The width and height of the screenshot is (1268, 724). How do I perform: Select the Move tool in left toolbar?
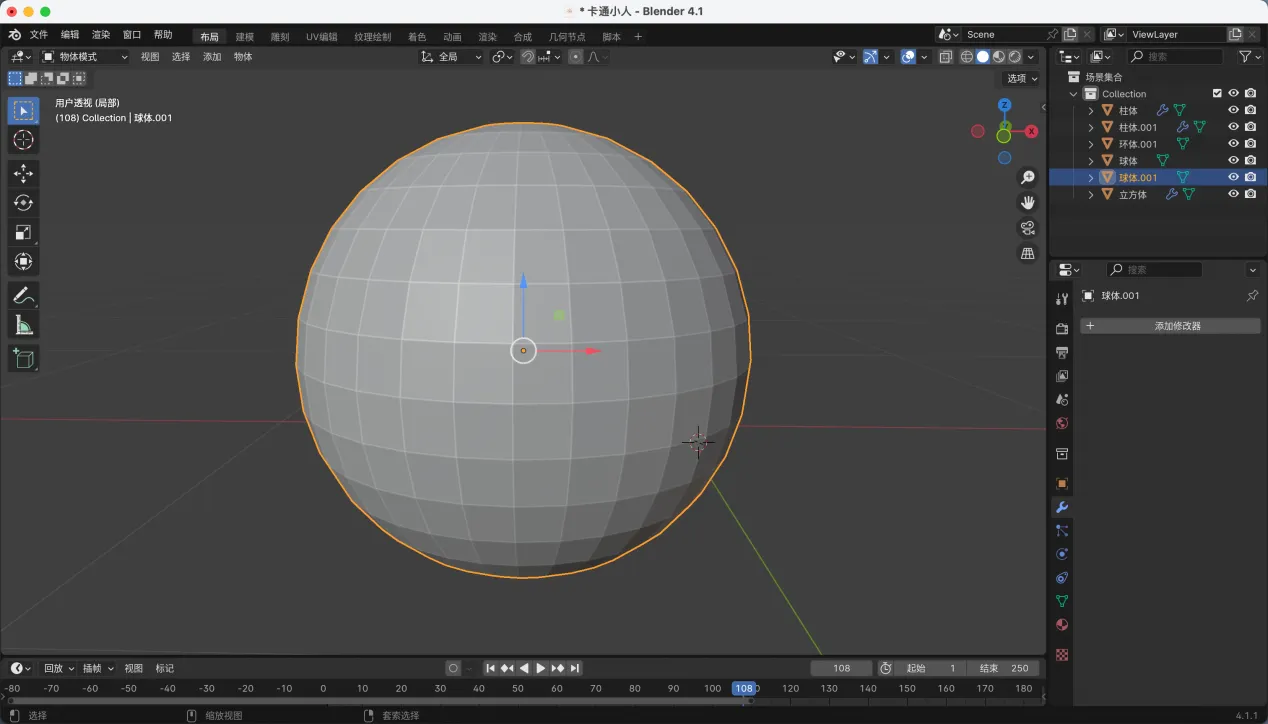[x=23, y=174]
